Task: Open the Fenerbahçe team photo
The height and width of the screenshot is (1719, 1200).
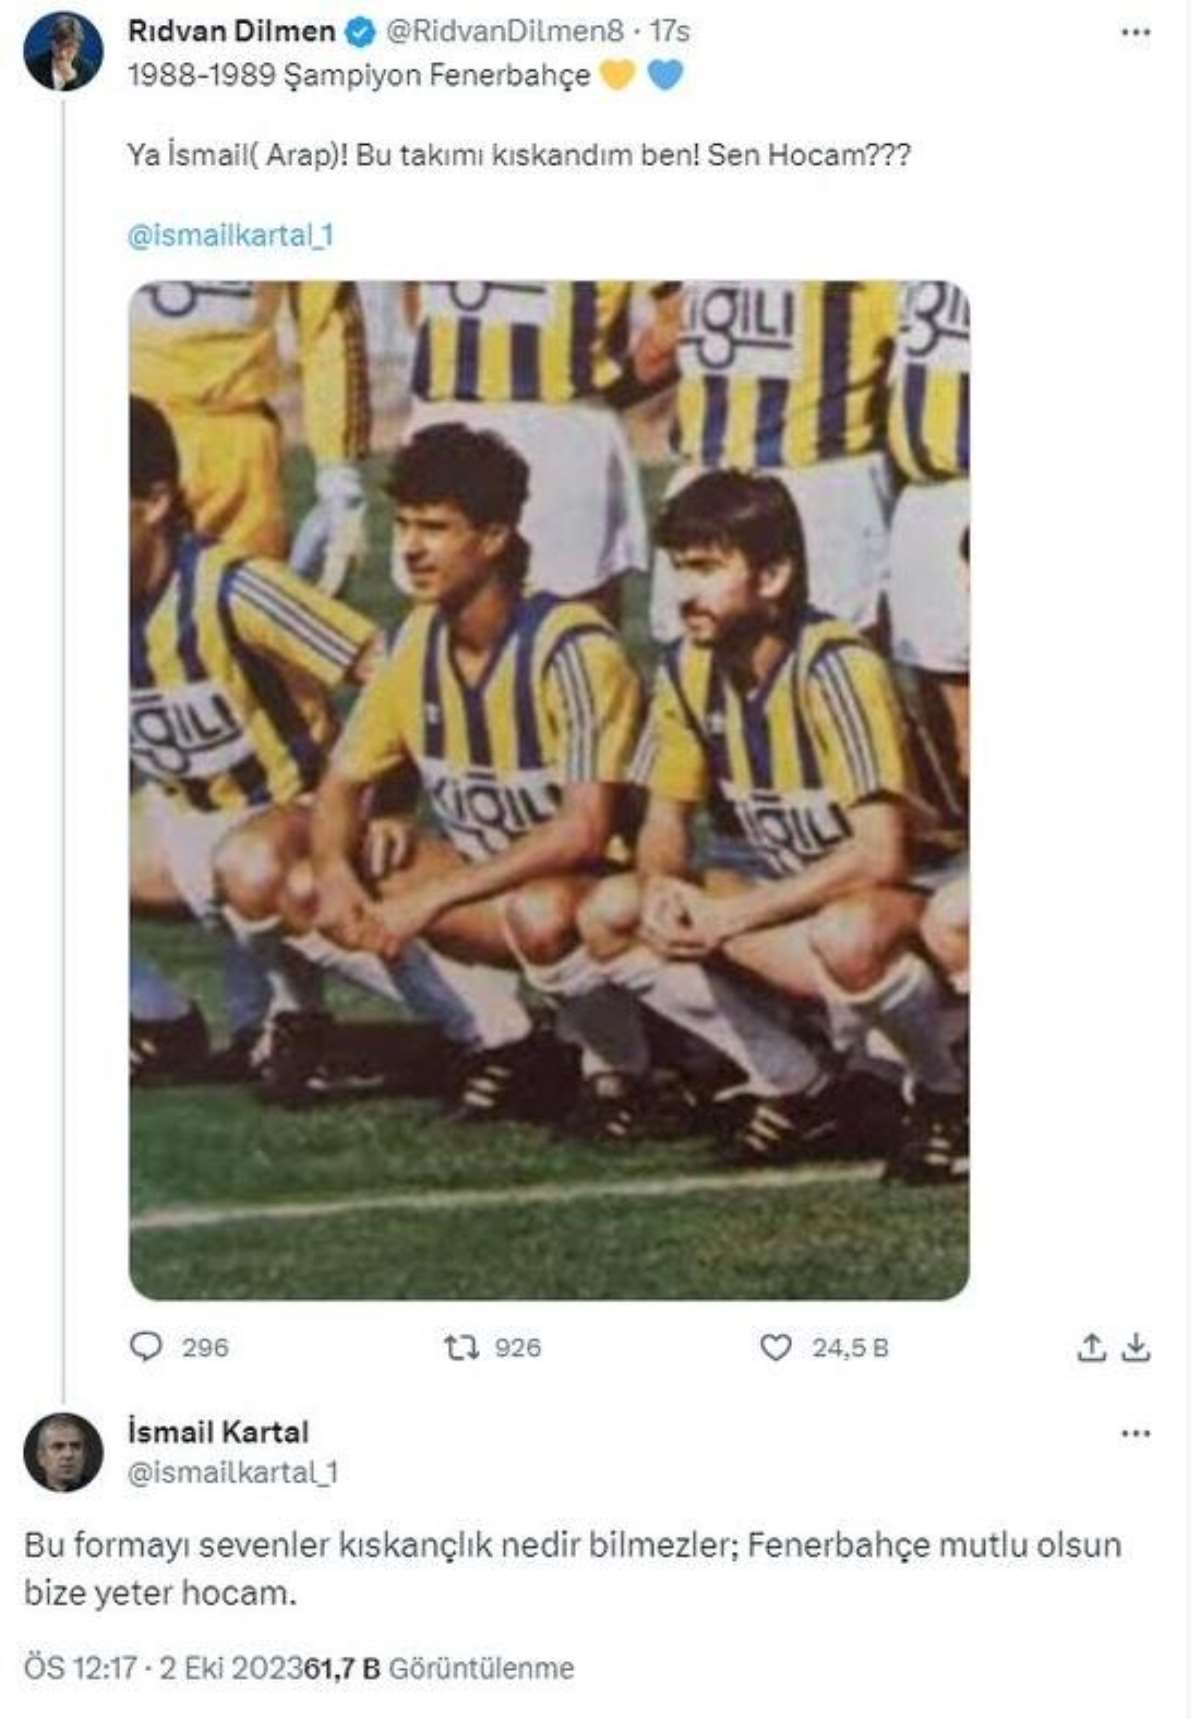Action: click(549, 790)
